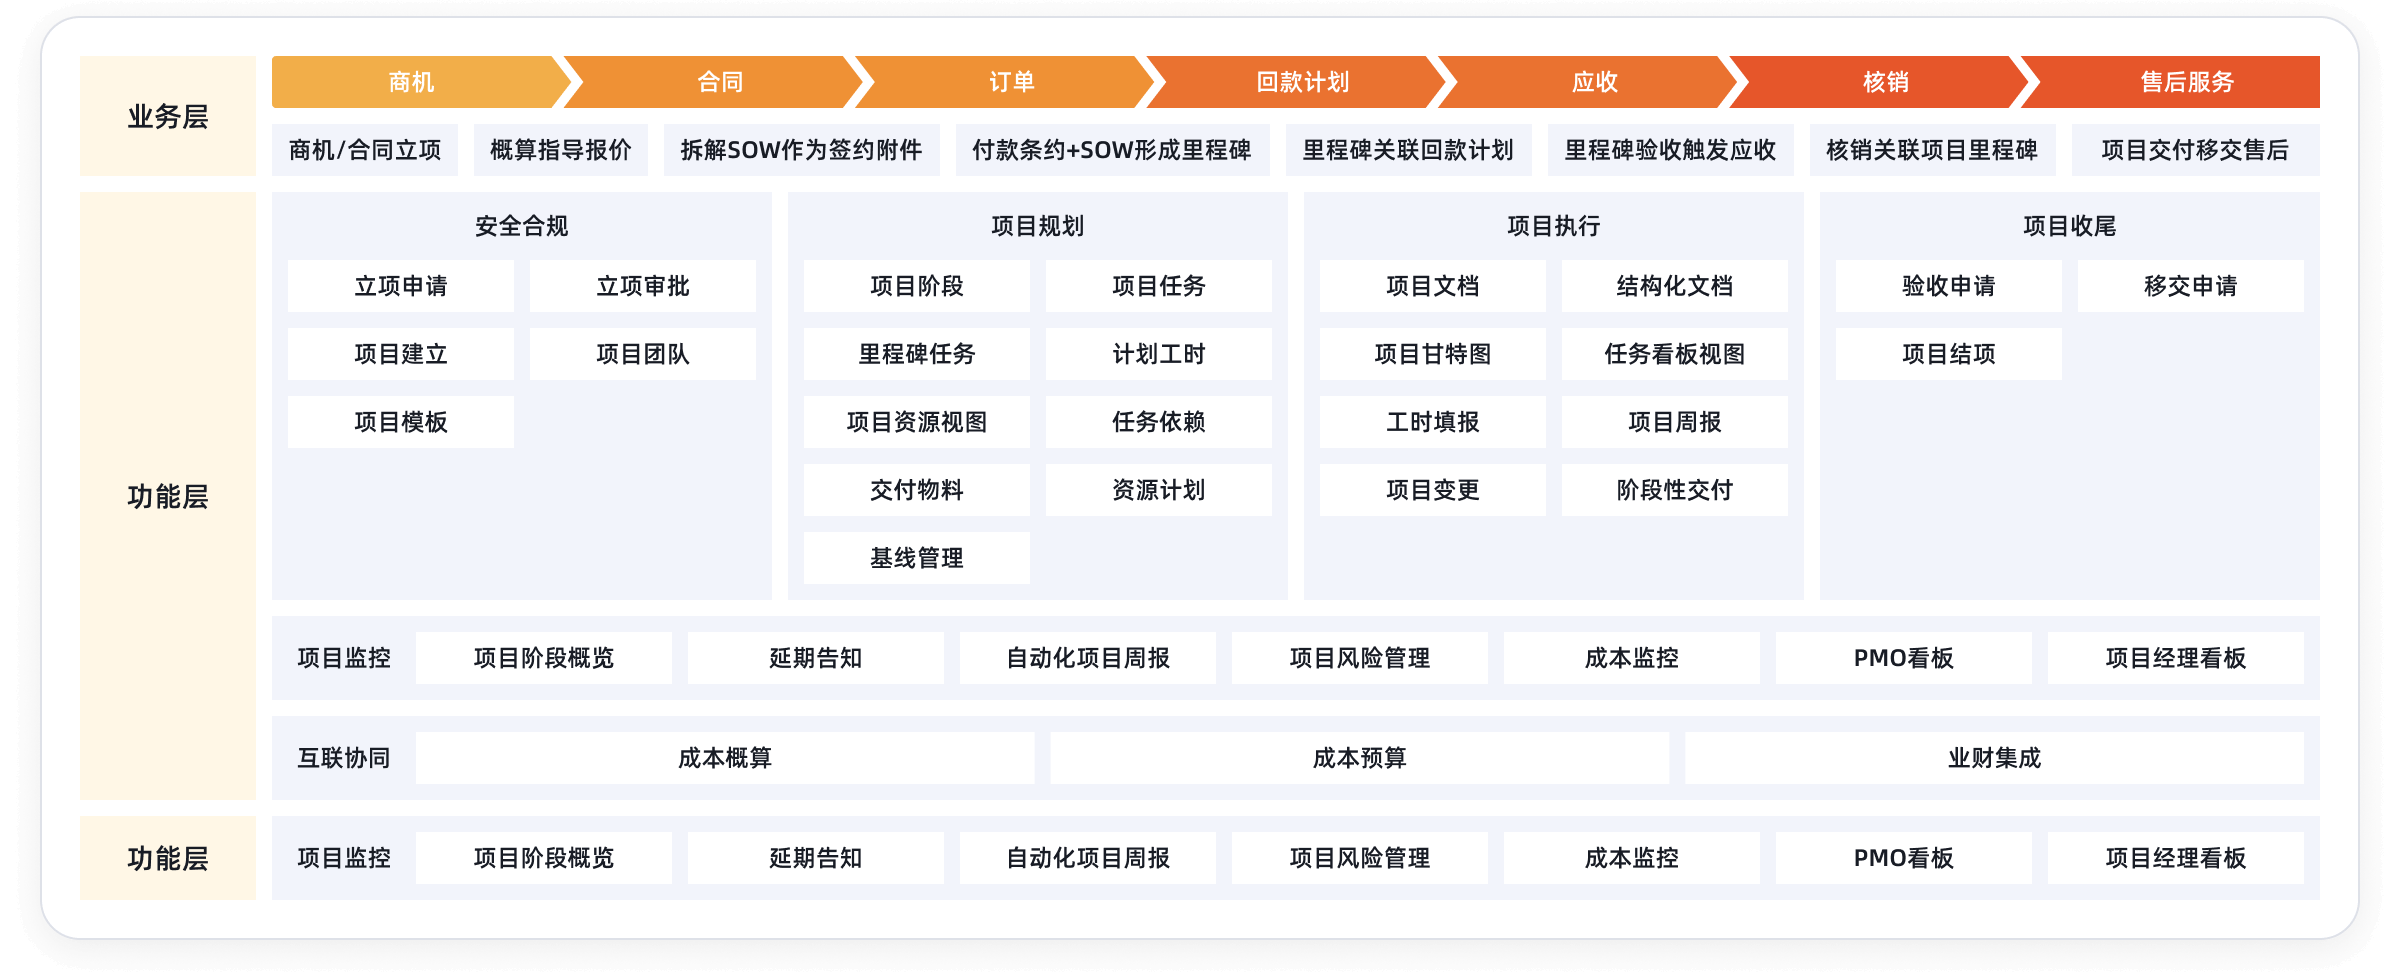Select 里程碑任务 in 项目规划
This screenshot has height=972, width=2400.
915,354
